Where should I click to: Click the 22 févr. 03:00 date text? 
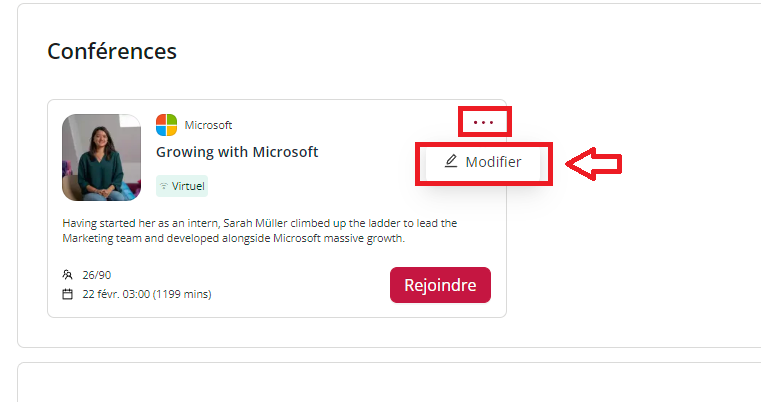116,294
